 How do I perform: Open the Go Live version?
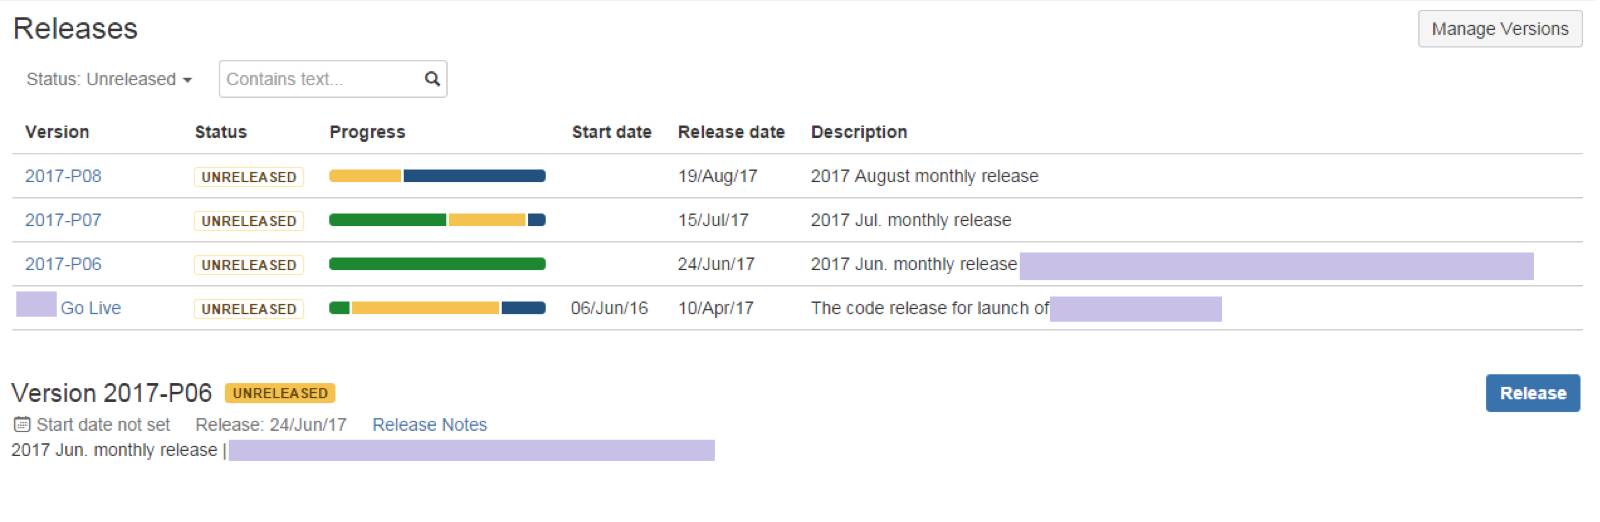[90, 308]
